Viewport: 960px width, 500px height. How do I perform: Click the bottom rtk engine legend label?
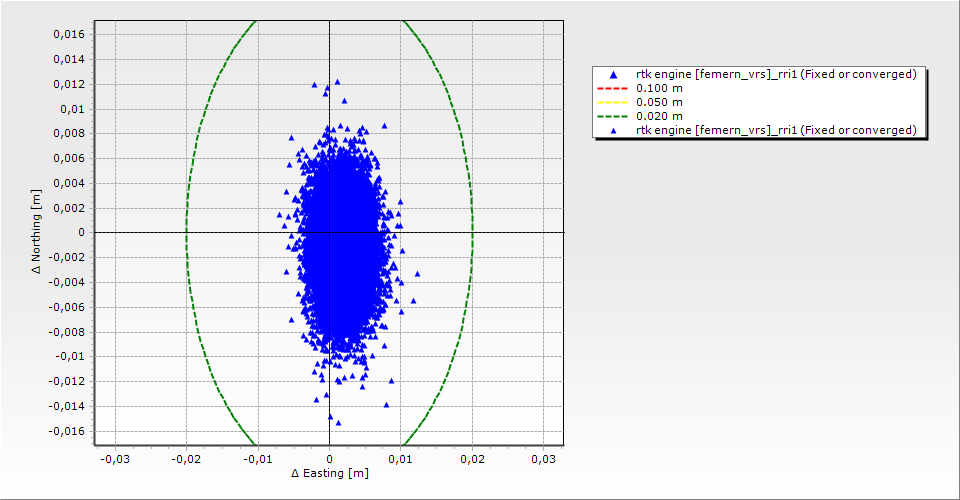[x=776, y=131]
